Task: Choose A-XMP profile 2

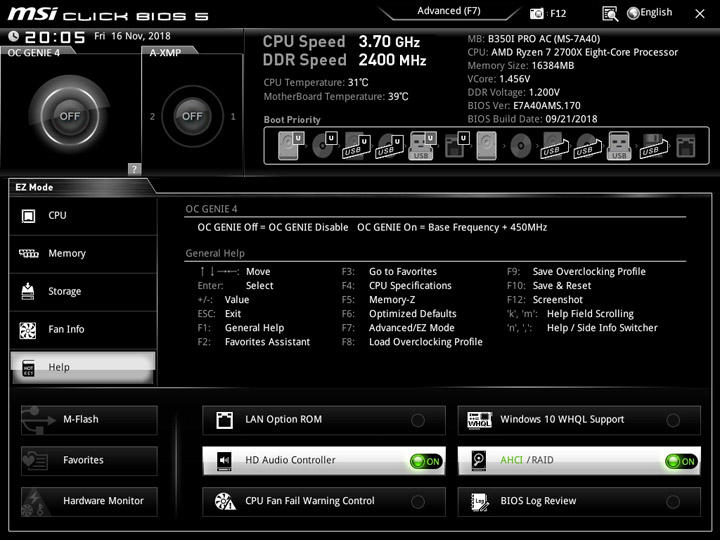Action: click(152, 117)
